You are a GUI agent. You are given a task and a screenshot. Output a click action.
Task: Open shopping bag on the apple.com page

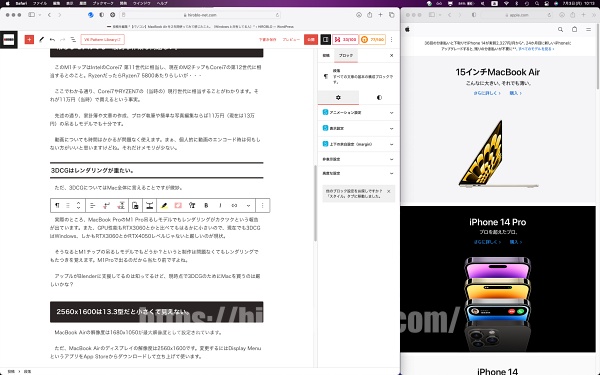(x=574, y=29)
